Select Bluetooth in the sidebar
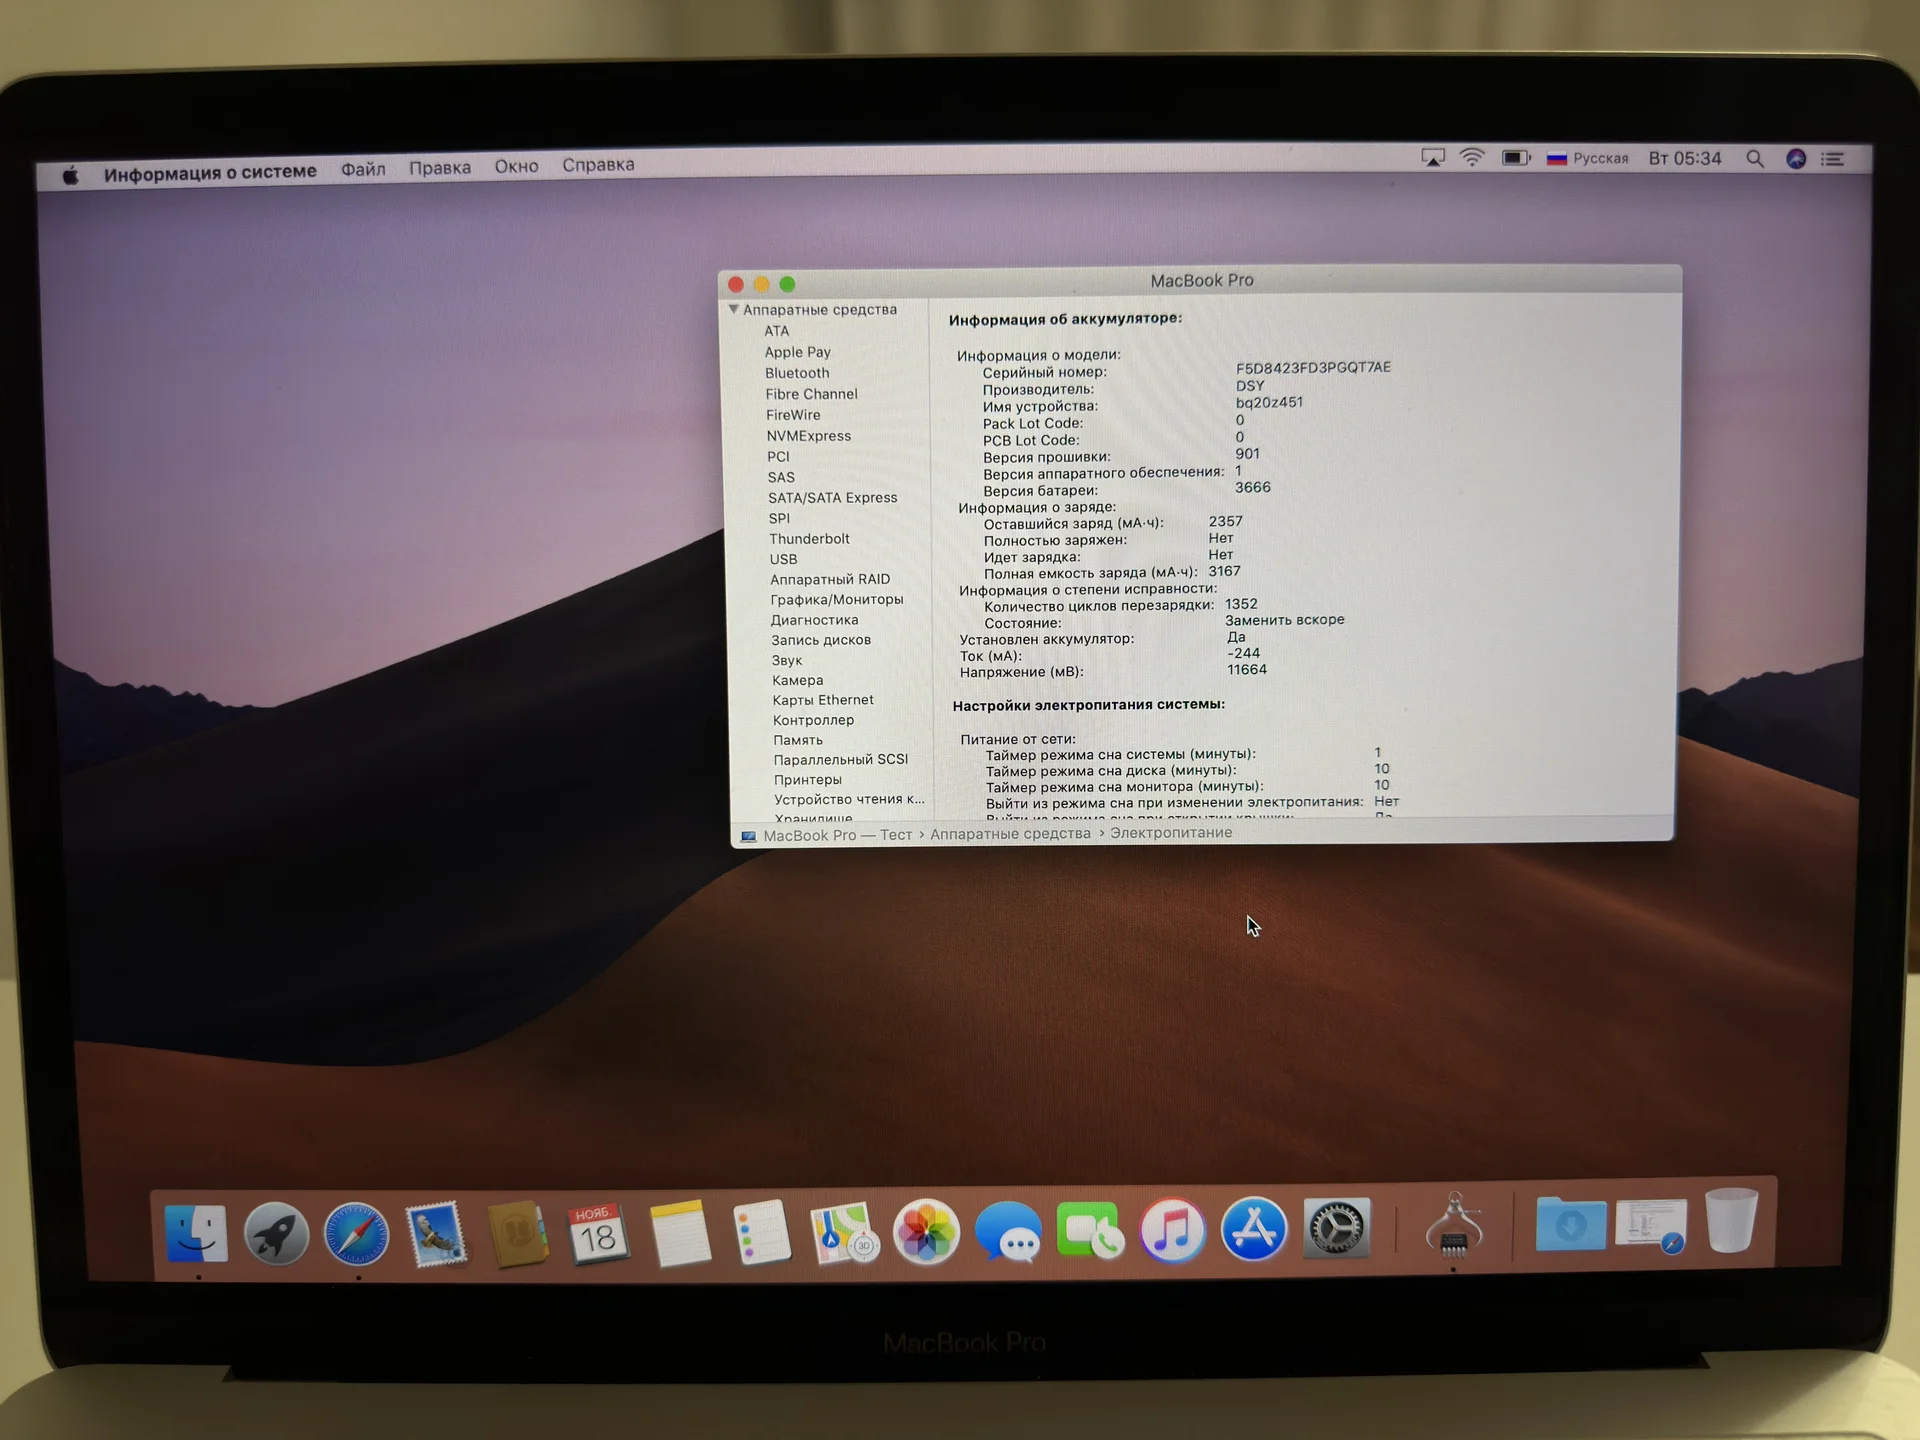Screen dimensions: 1920x1440 coord(797,373)
